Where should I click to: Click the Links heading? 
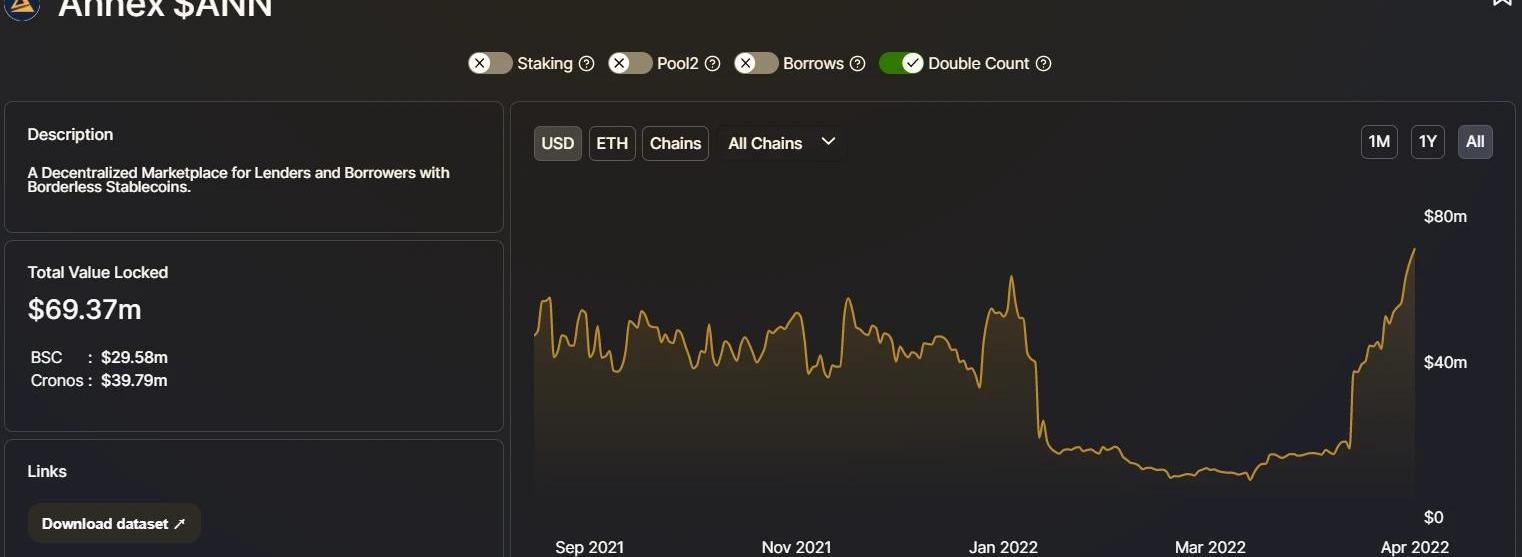click(47, 471)
